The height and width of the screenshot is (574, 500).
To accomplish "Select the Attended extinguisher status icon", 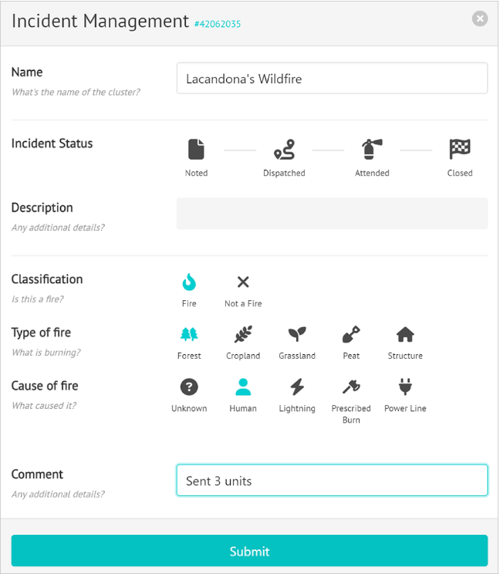I will pyautogui.click(x=372, y=149).
